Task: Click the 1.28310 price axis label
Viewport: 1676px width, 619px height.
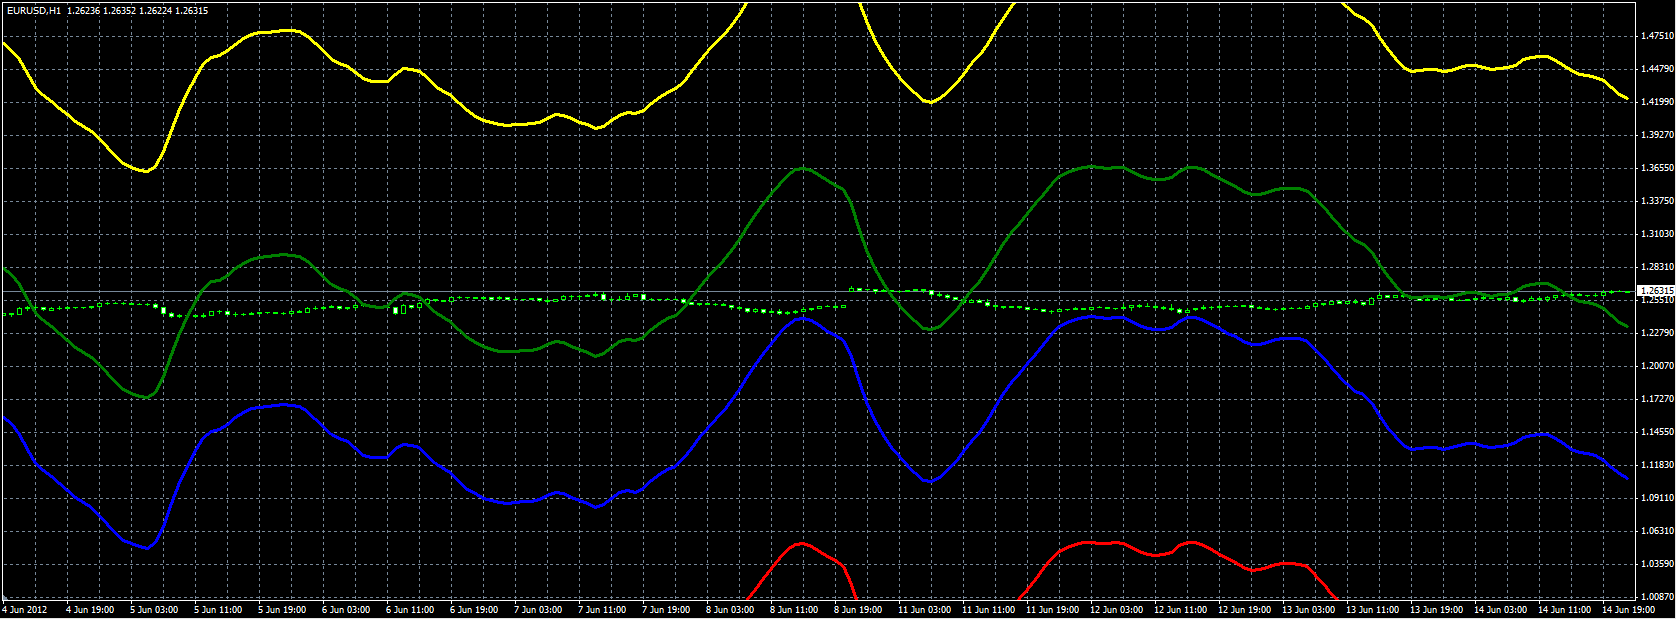Action: [1657, 267]
